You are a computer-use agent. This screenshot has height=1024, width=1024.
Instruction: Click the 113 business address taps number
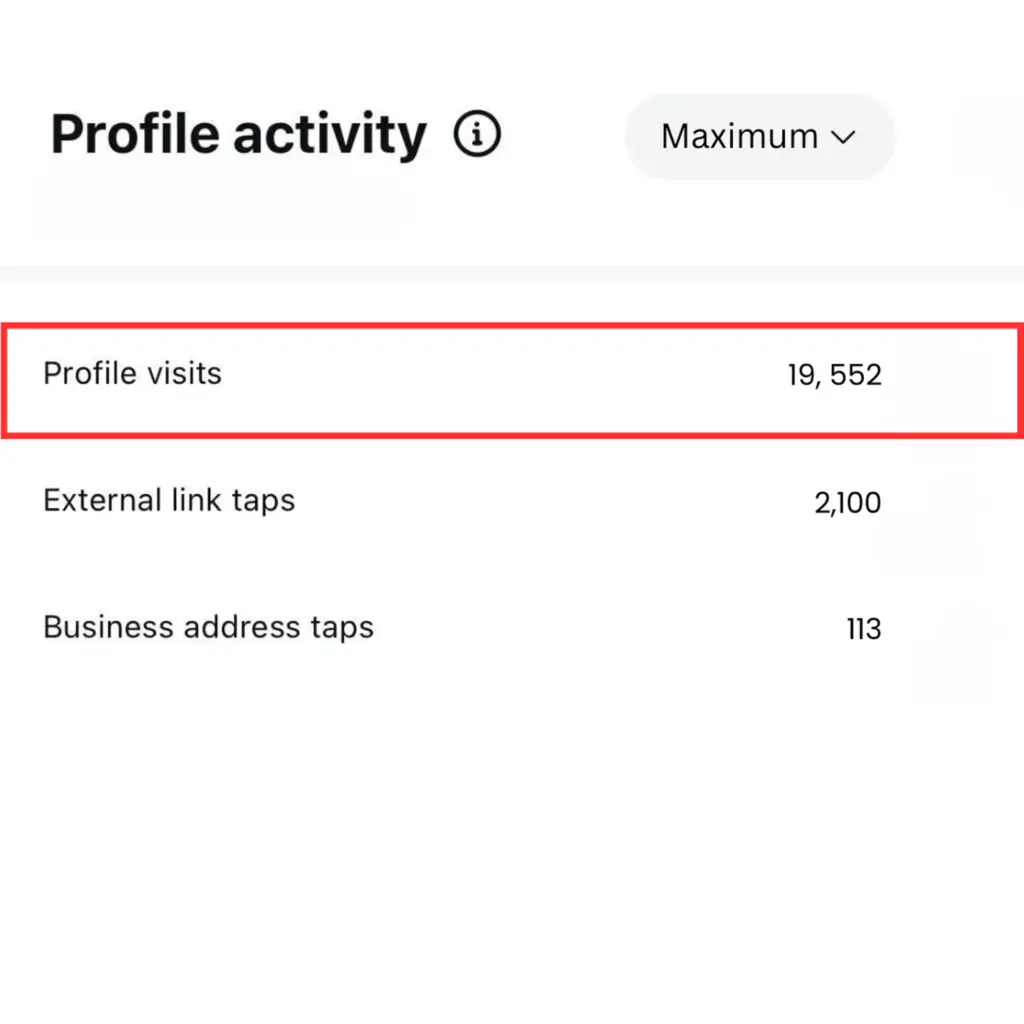(x=863, y=630)
